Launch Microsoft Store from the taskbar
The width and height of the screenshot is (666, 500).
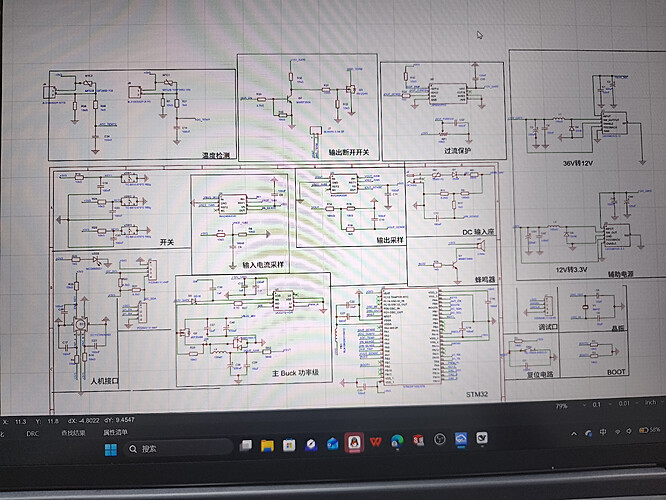(289, 445)
